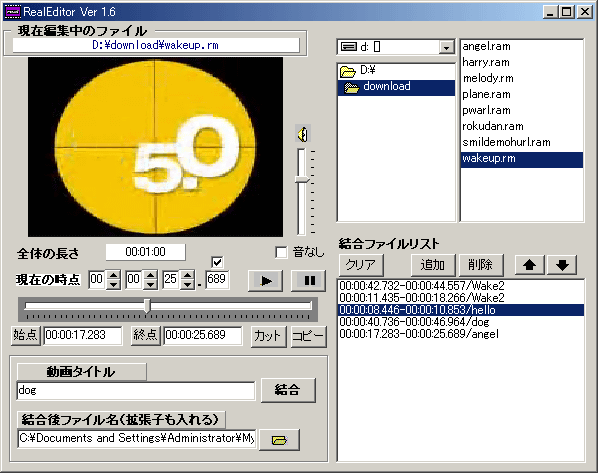Set the 終点 end point button
Image resolution: width=598 pixels, height=473 pixels.
click(x=145, y=336)
